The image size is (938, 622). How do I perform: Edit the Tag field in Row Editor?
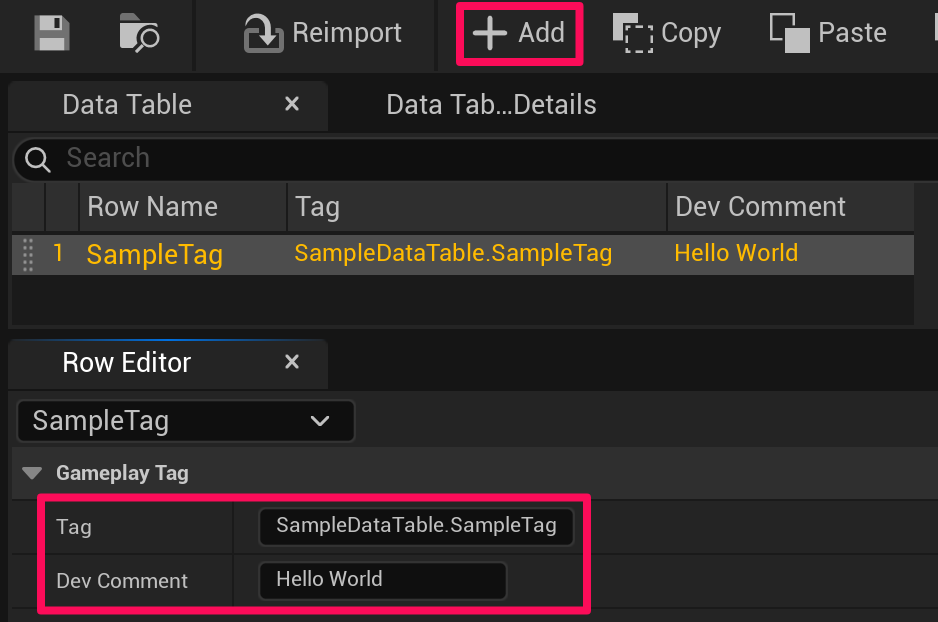pyautogui.click(x=416, y=526)
